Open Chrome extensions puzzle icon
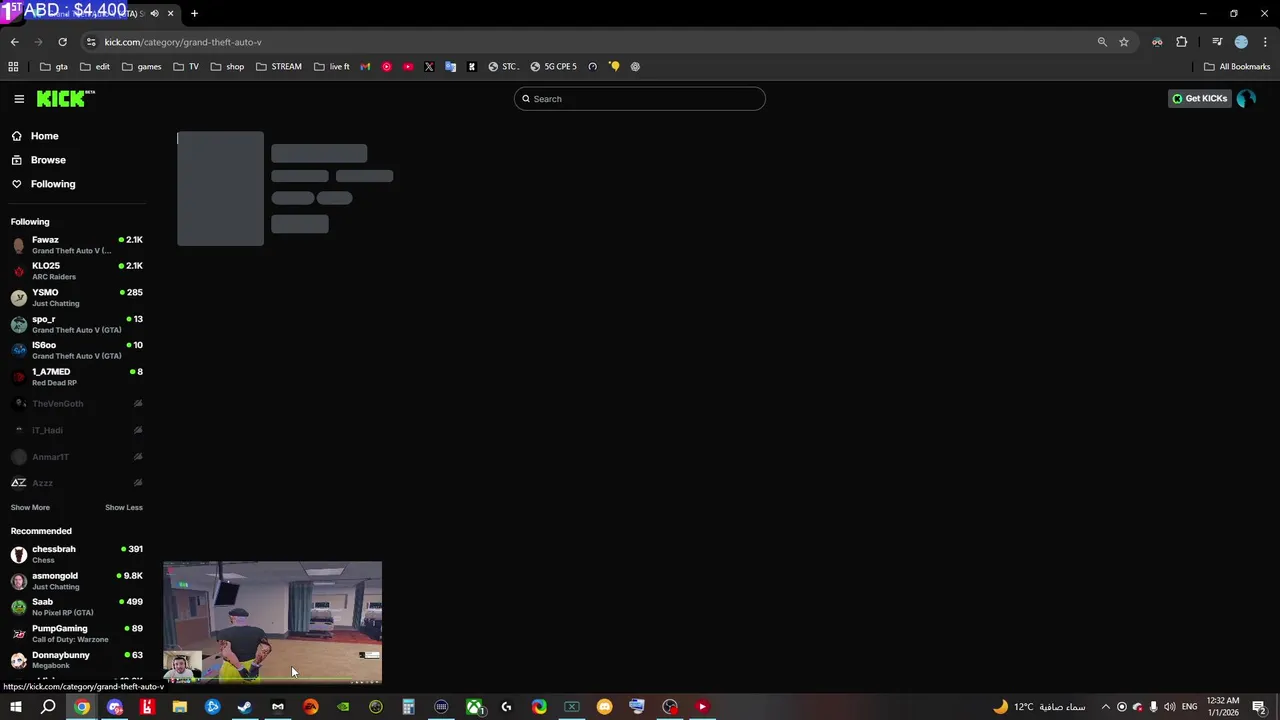 (x=1182, y=42)
